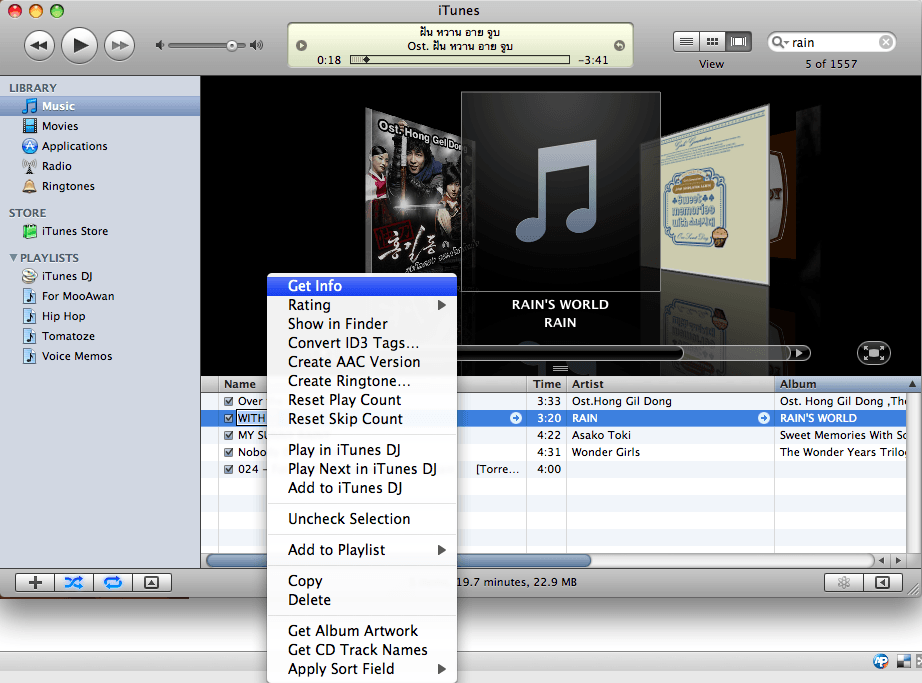Uncheck the MY S song checkbox

click(x=229, y=435)
